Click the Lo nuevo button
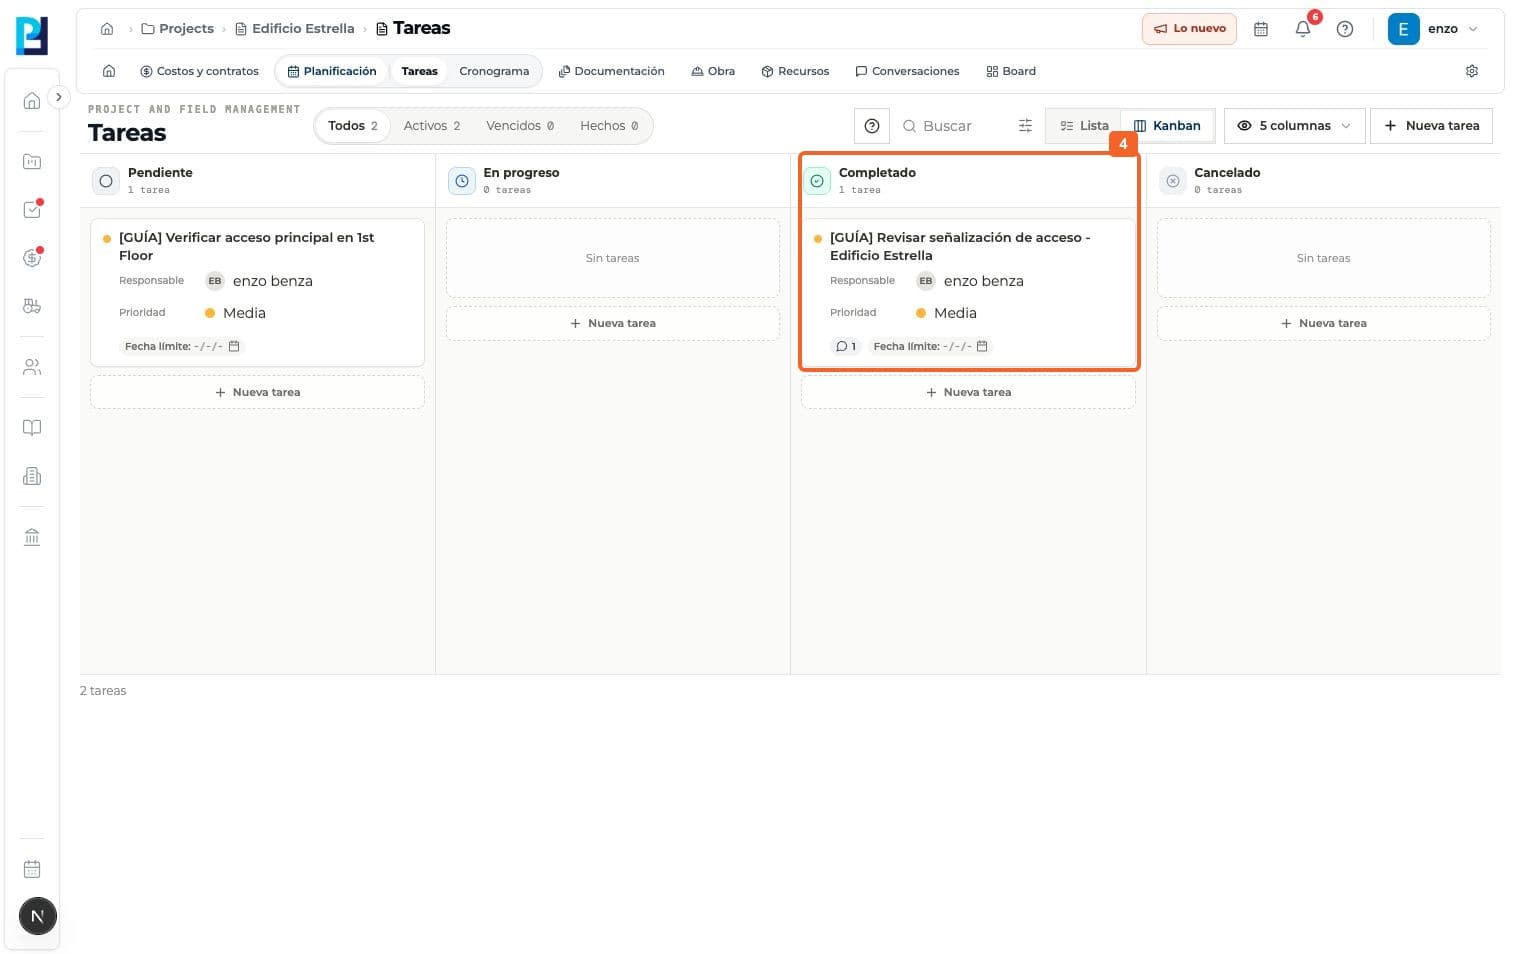 [1189, 29]
